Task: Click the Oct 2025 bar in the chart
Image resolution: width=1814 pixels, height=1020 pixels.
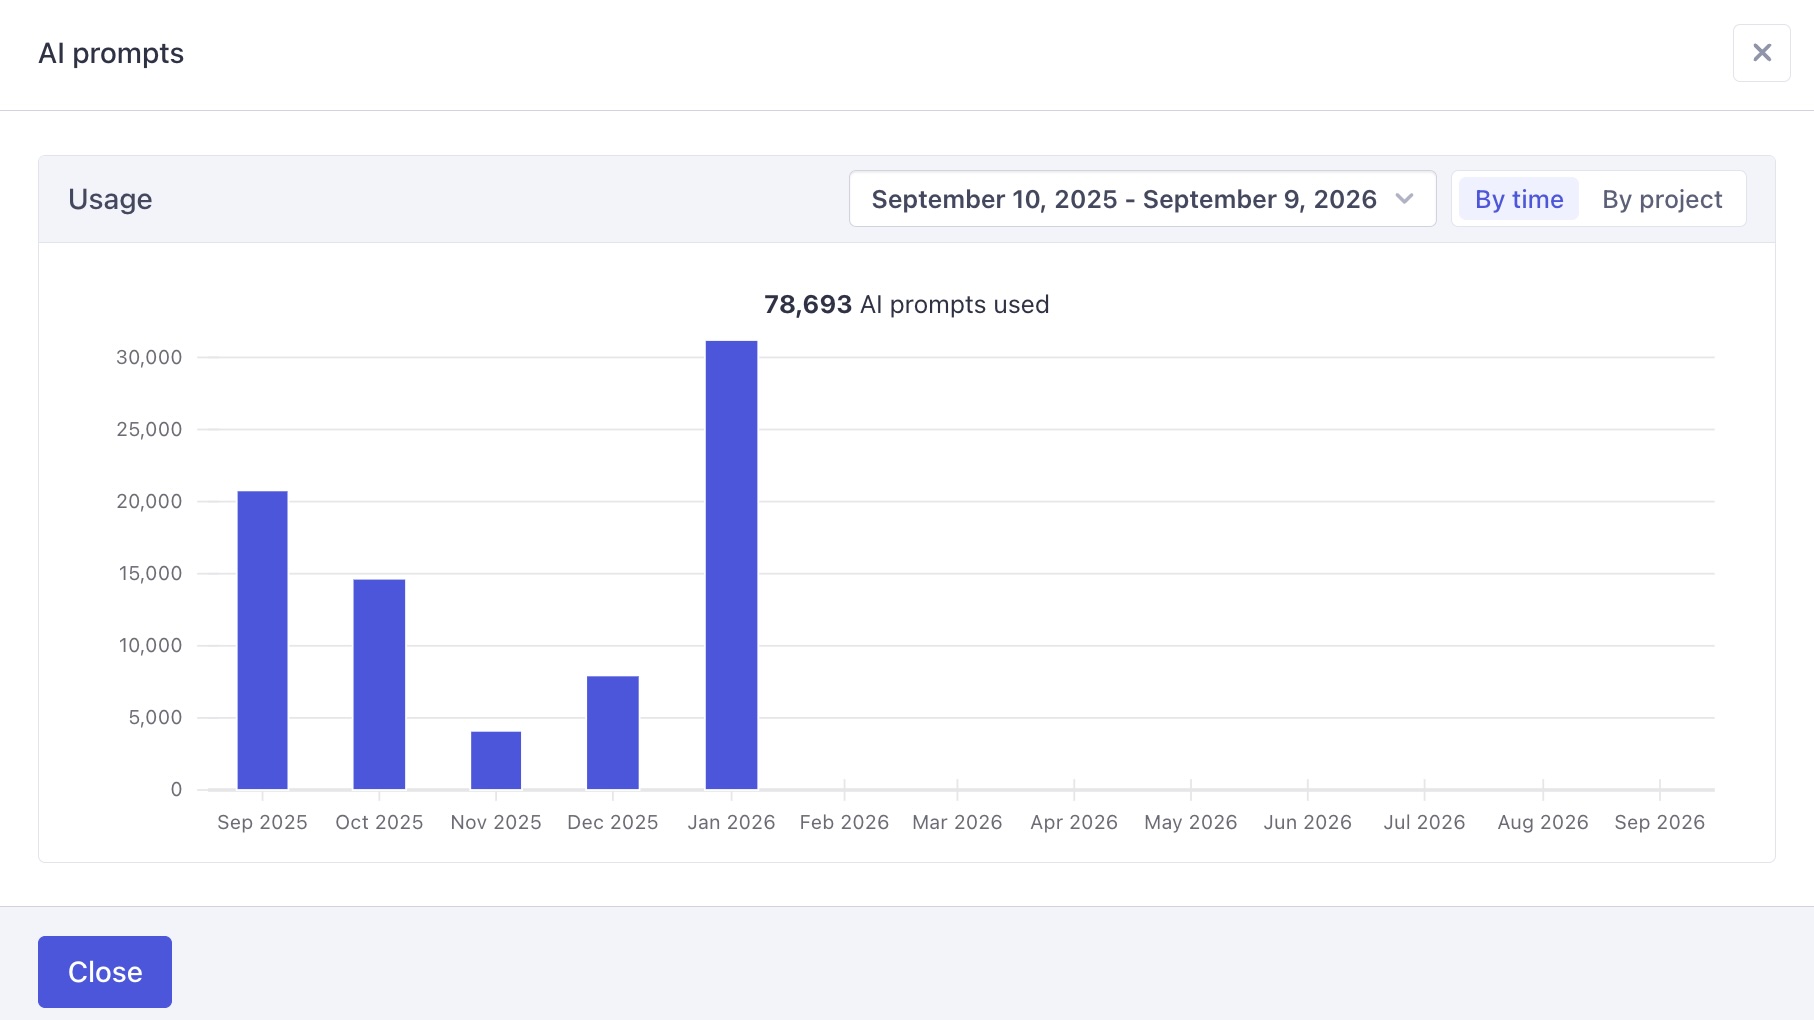Action: [378, 685]
